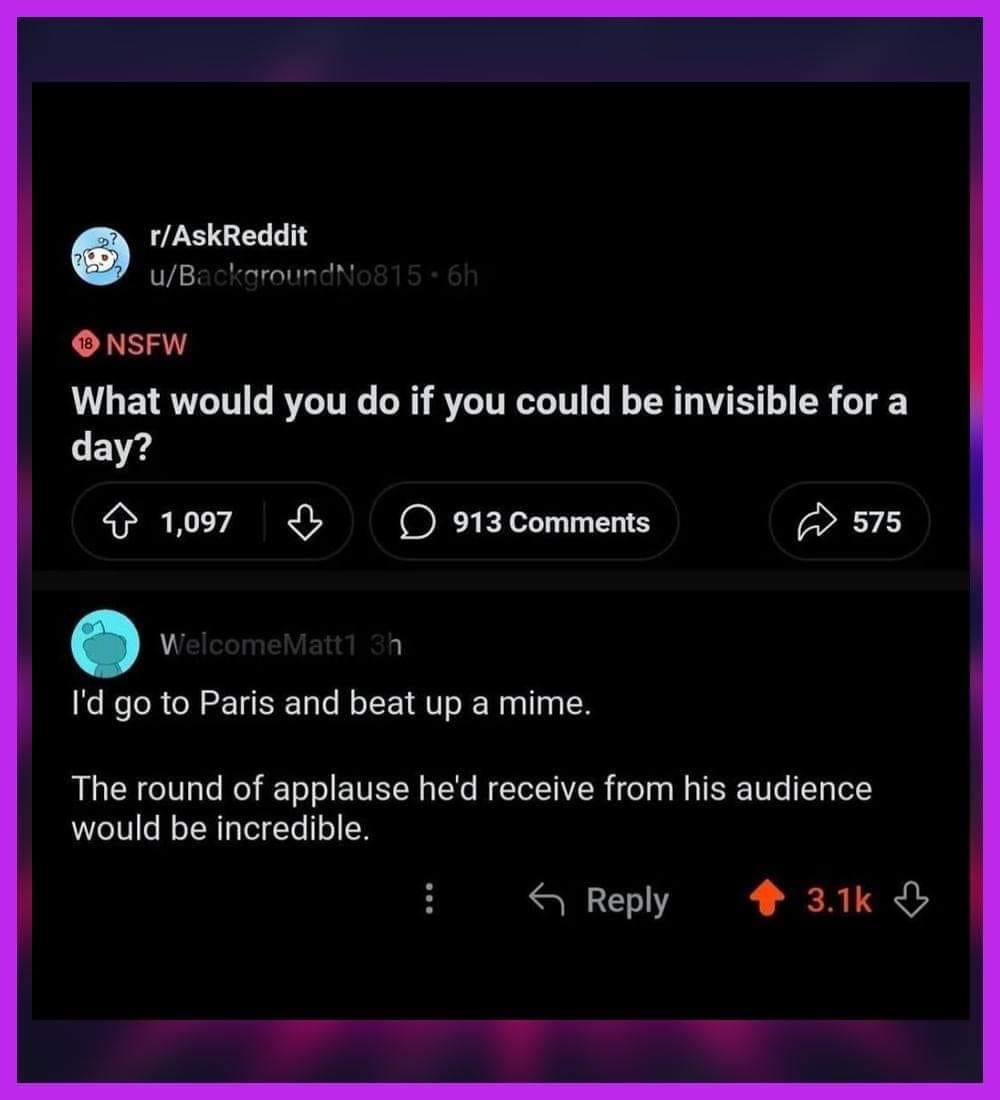Downvote the AskReddit post
Viewport: 1000px width, 1100px height.
(x=304, y=522)
